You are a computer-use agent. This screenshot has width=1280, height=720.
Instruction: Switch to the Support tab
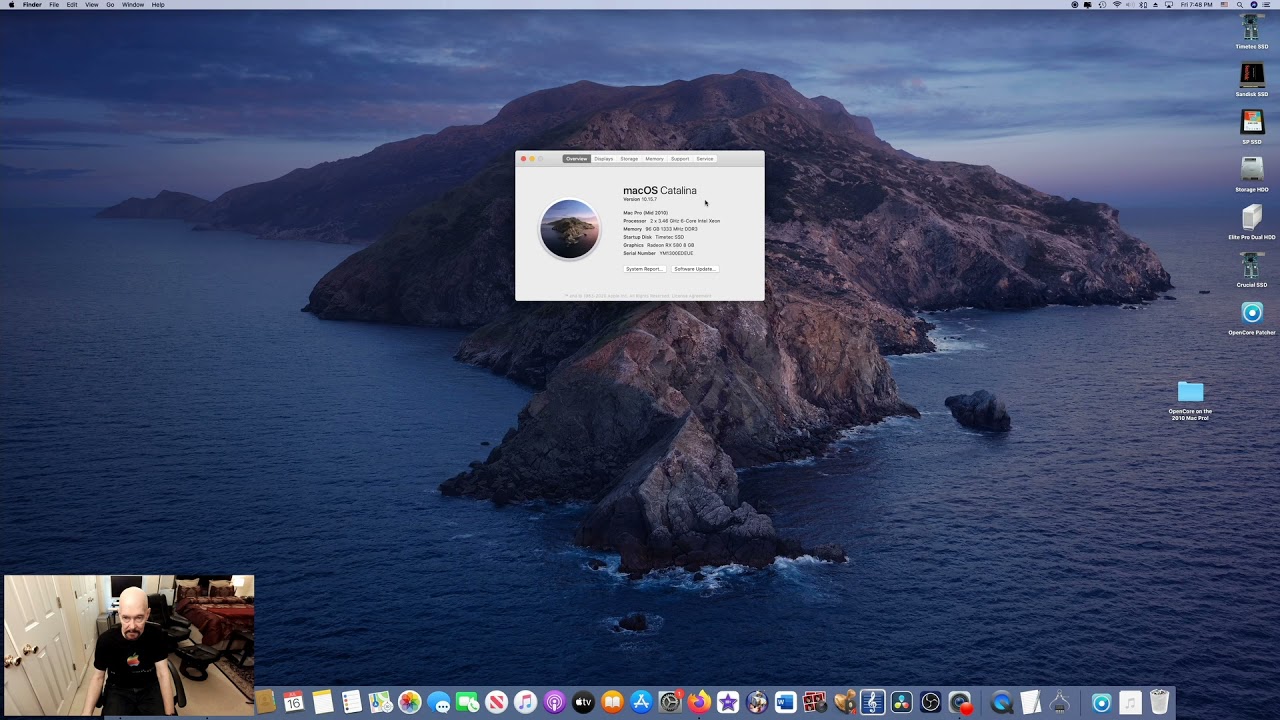(x=680, y=159)
